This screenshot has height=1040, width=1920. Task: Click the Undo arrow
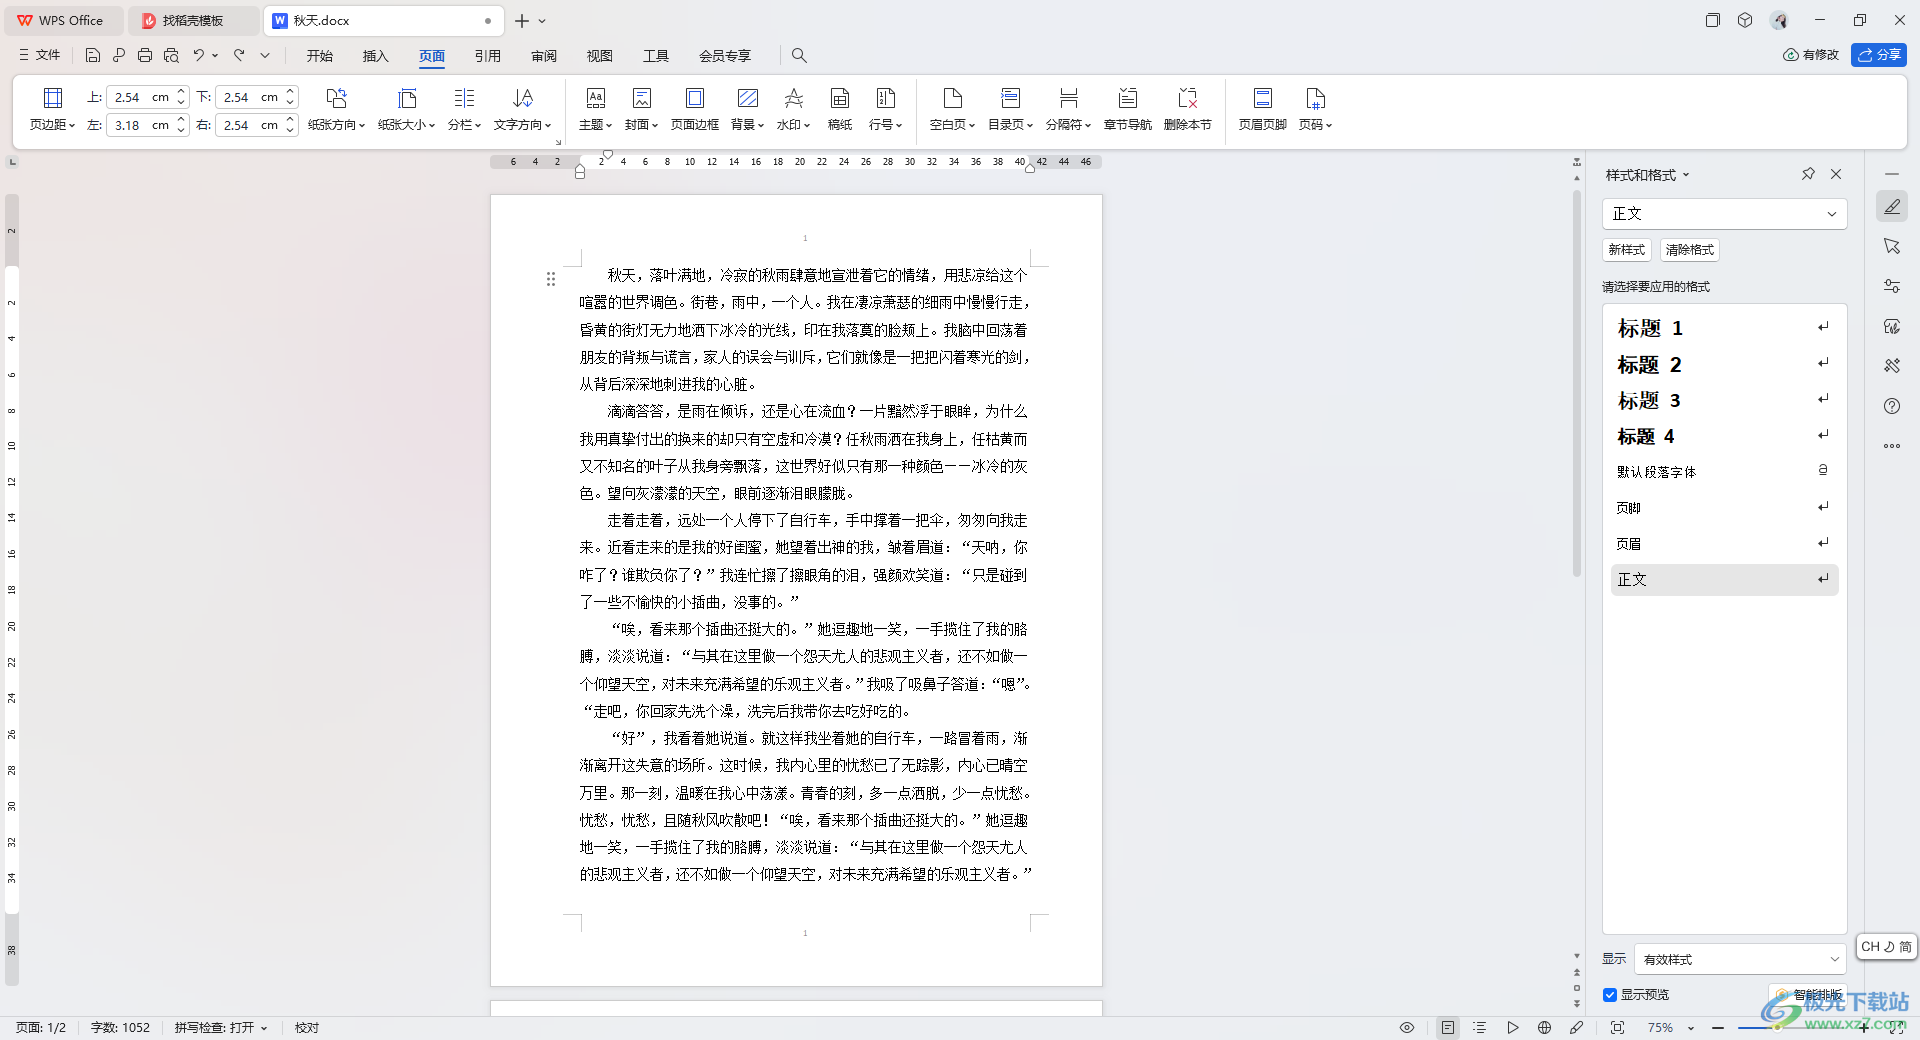tap(199, 55)
